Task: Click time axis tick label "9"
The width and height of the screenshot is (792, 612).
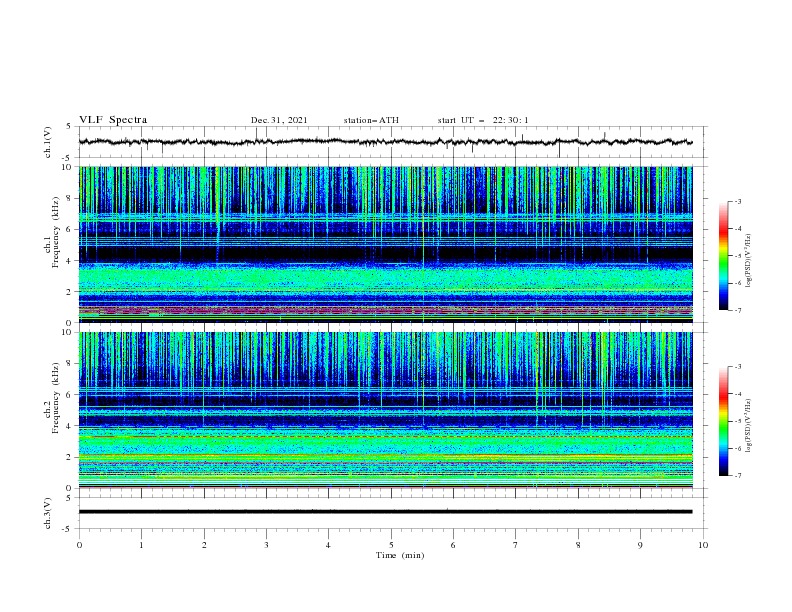Action: [640, 545]
